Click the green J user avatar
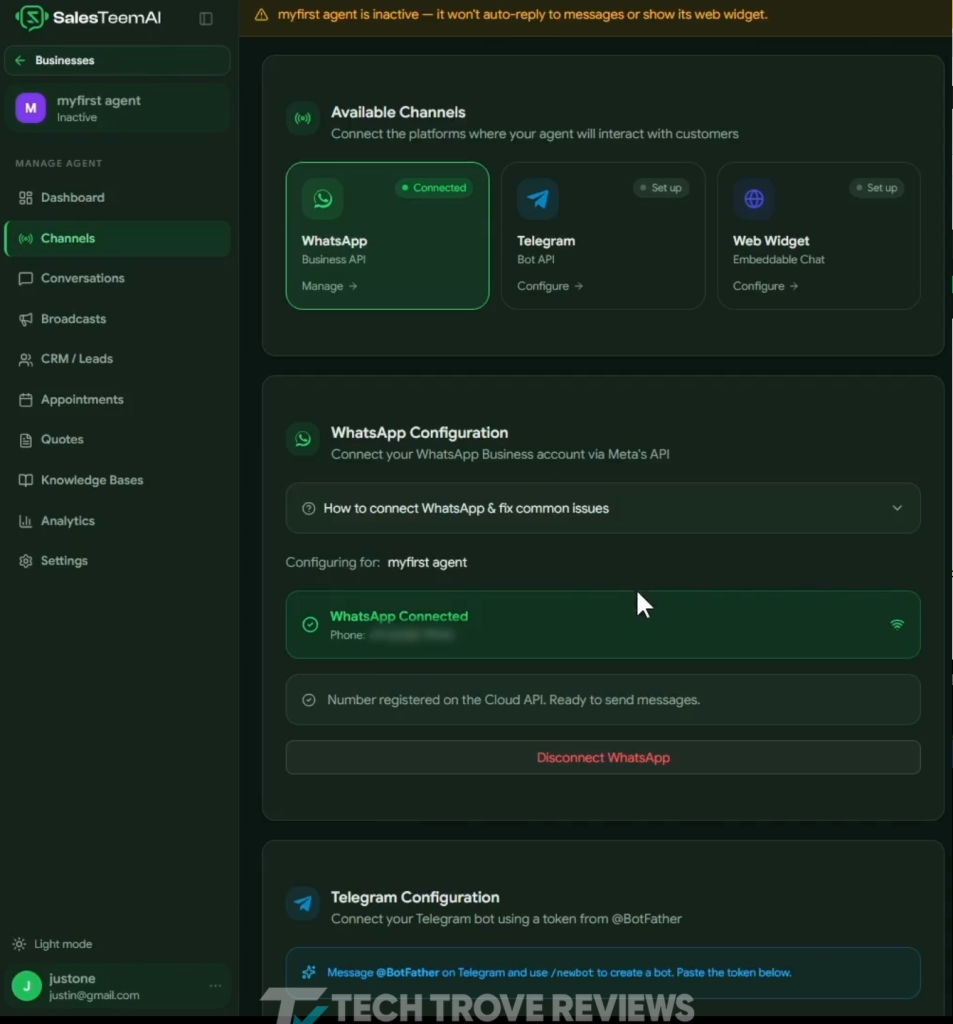The height and width of the screenshot is (1024, 953). click(x=27, y=985)
